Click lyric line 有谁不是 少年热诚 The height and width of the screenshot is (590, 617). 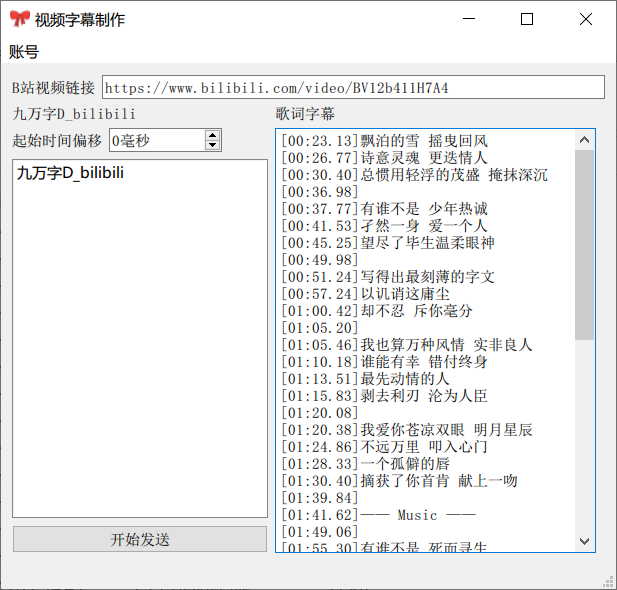384,209
